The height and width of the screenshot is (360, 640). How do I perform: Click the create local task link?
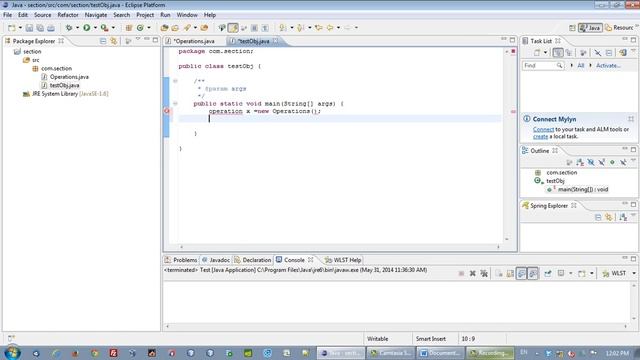540,137
